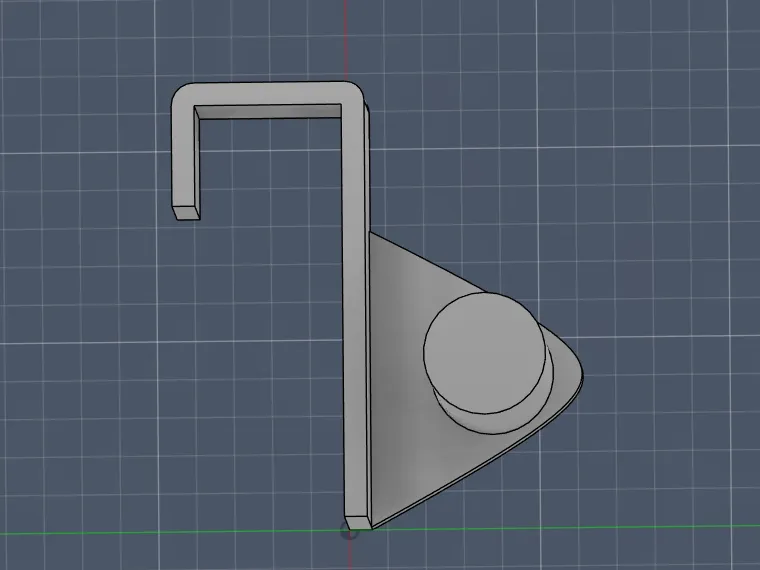Image resolution: width=760 pixels, height=570 pixels.
Task: Select the round knob's front circular face
Action: (485, 352)
